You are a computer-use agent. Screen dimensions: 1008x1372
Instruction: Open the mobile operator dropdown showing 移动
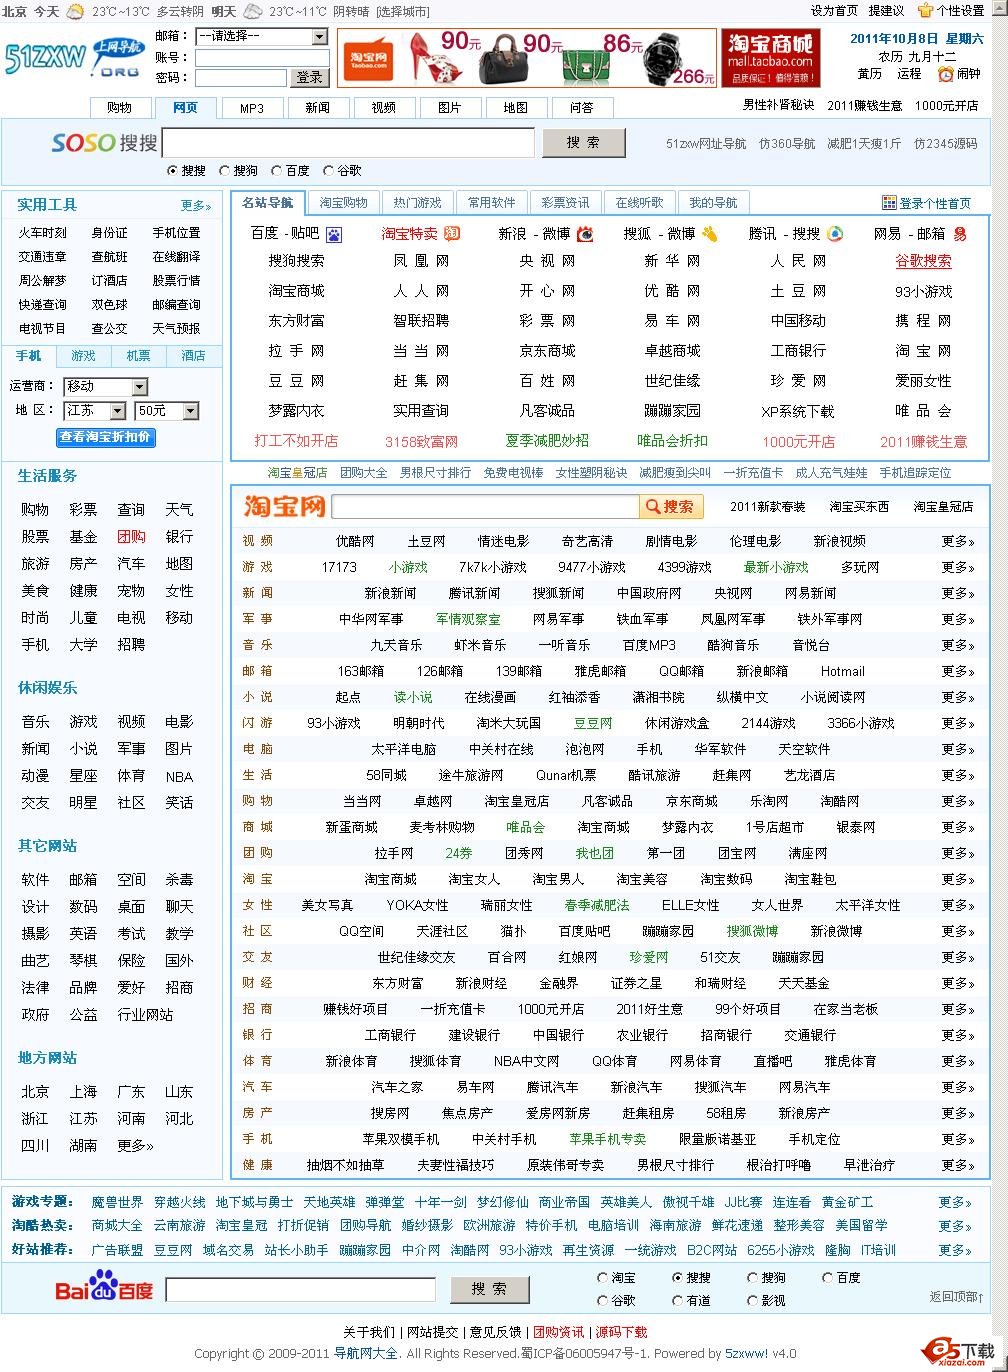tap(105, 386)
